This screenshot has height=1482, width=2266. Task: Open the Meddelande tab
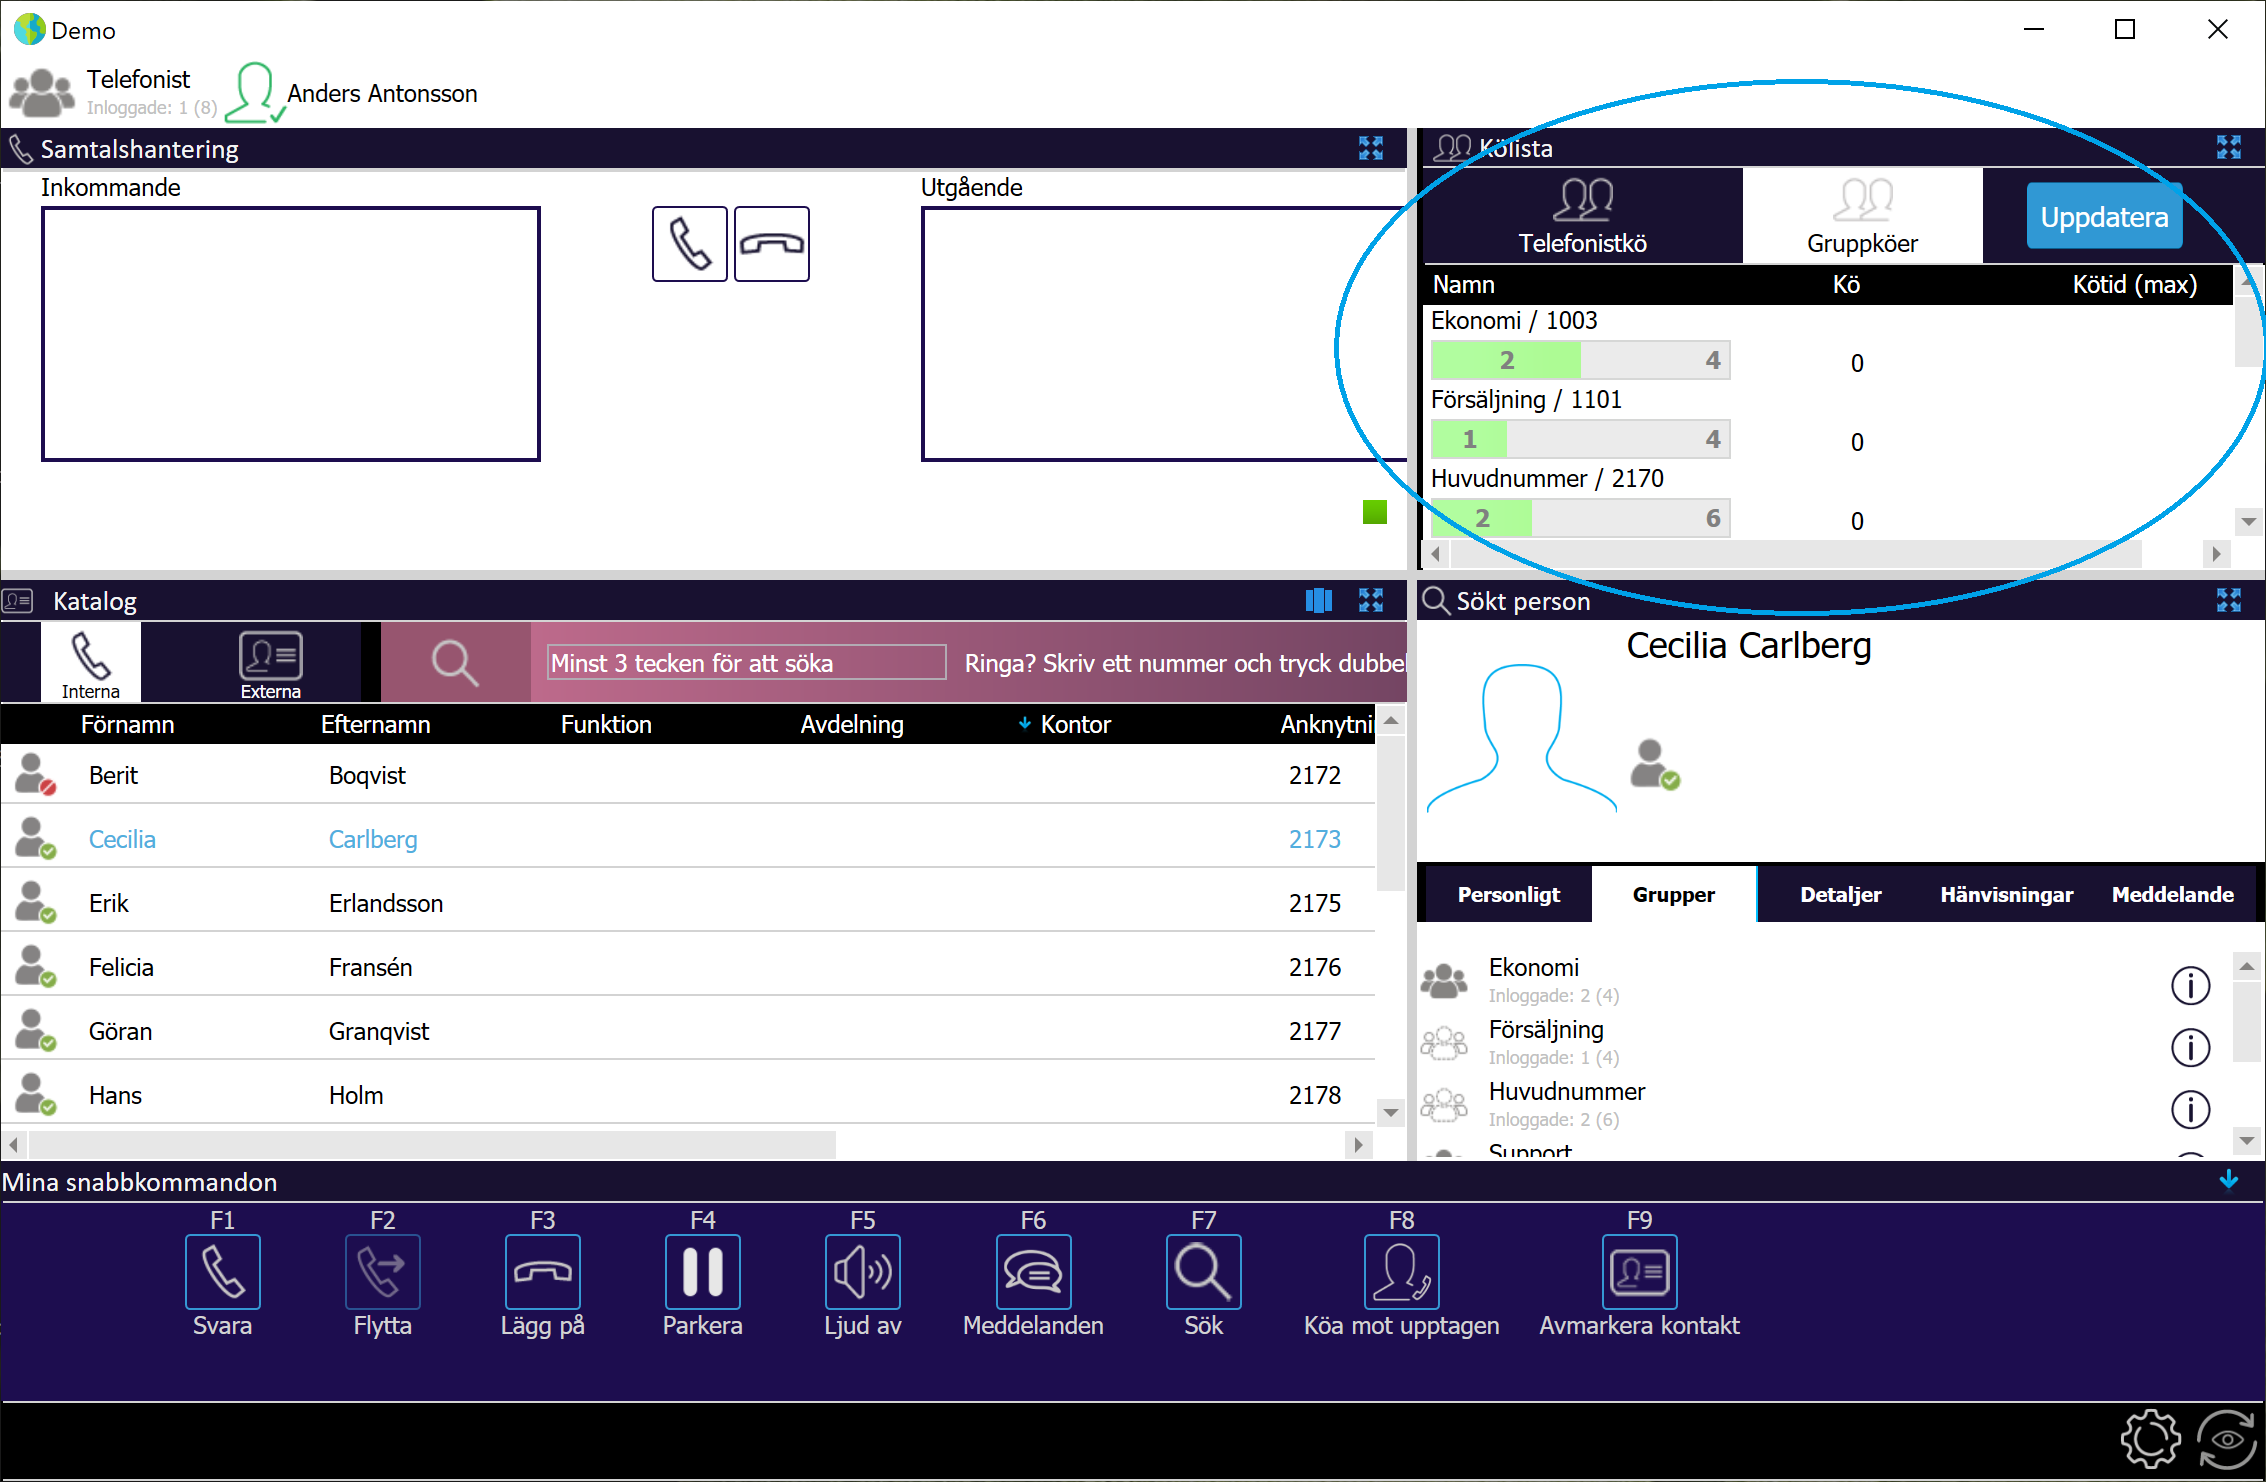tap(2172, 894)
